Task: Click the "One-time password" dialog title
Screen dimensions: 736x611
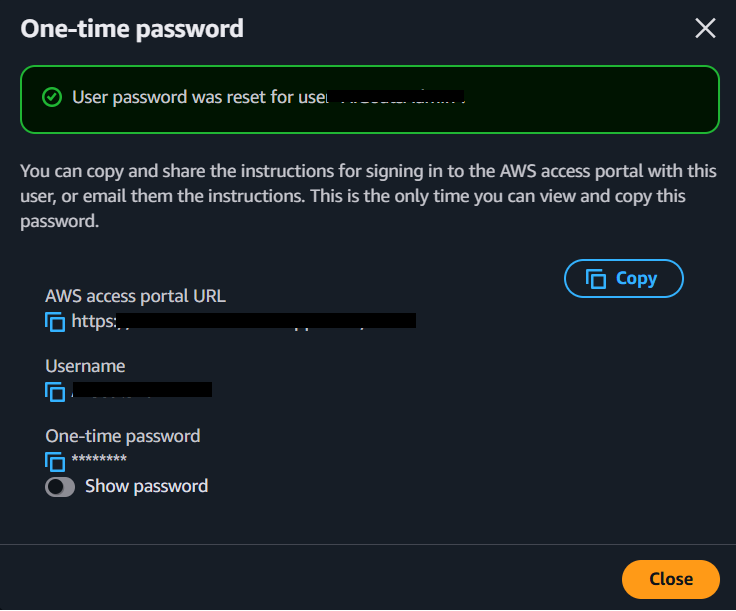Action: point(132,28)
